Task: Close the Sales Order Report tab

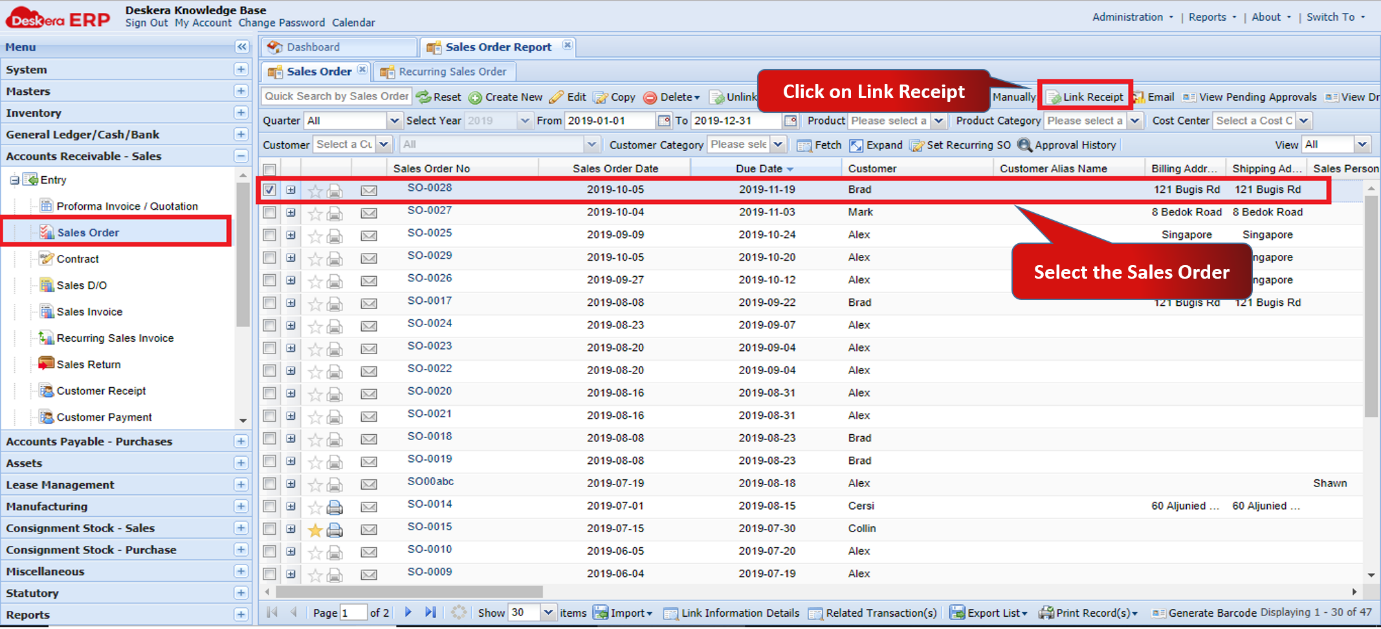Action: tap(567, 45)
